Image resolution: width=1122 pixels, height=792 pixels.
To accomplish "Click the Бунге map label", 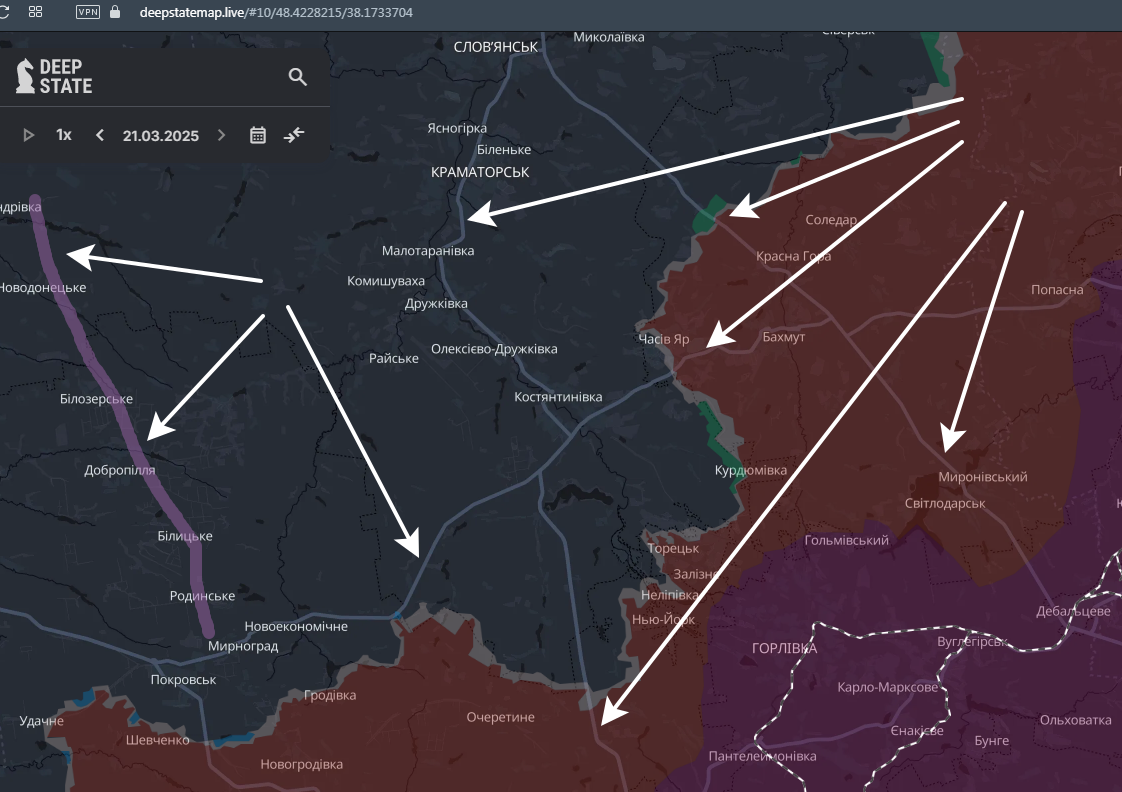I will click(991, 741).
